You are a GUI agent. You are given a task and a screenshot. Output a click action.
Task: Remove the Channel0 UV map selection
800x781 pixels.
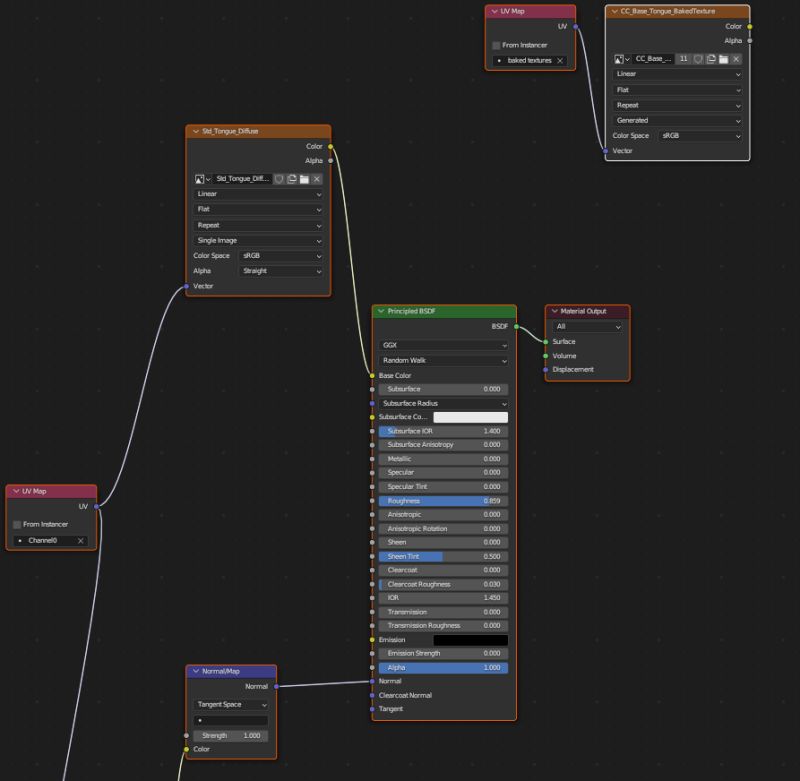[78, 540]
